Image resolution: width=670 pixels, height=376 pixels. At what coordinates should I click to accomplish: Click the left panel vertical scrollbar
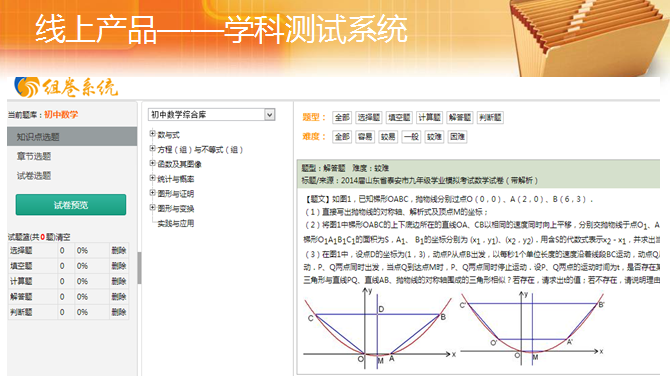[x=139, y=268]
